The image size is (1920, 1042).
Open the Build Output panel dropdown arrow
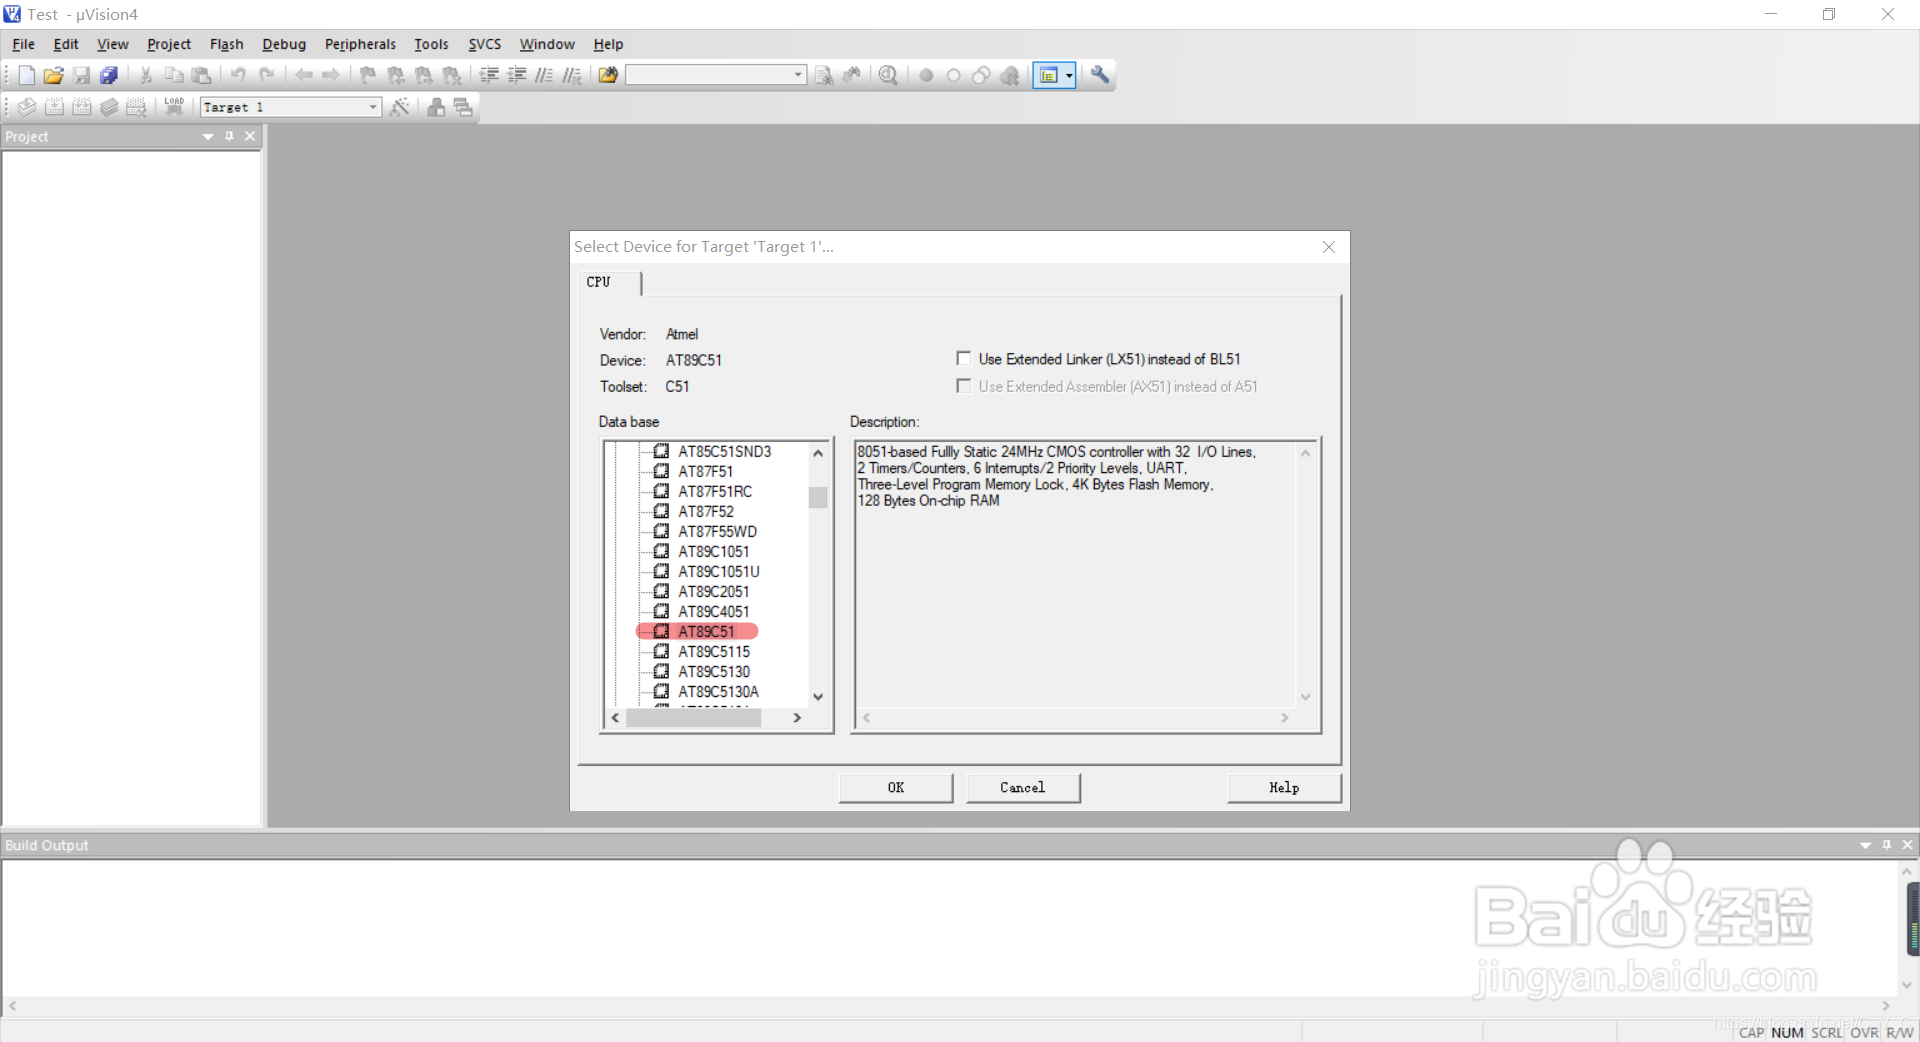pos(1865,845)
